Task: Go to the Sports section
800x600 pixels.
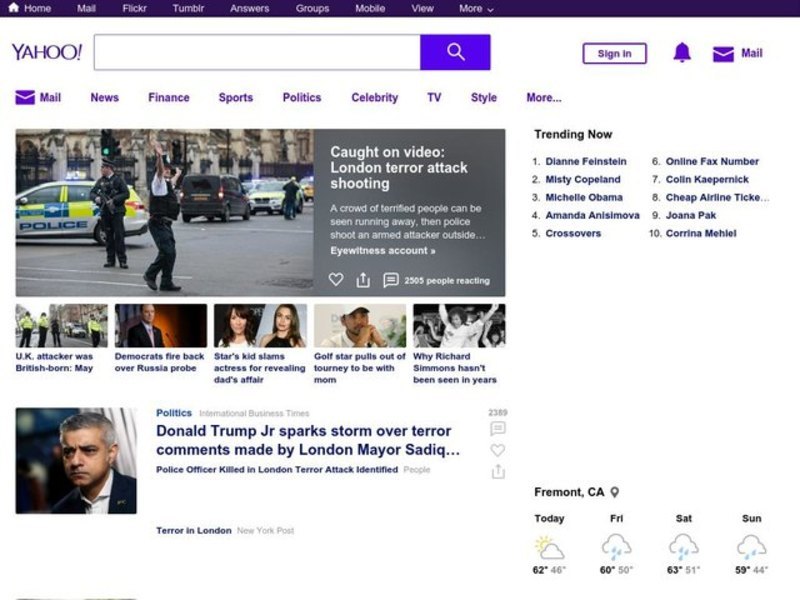Action: pos(235,98)
